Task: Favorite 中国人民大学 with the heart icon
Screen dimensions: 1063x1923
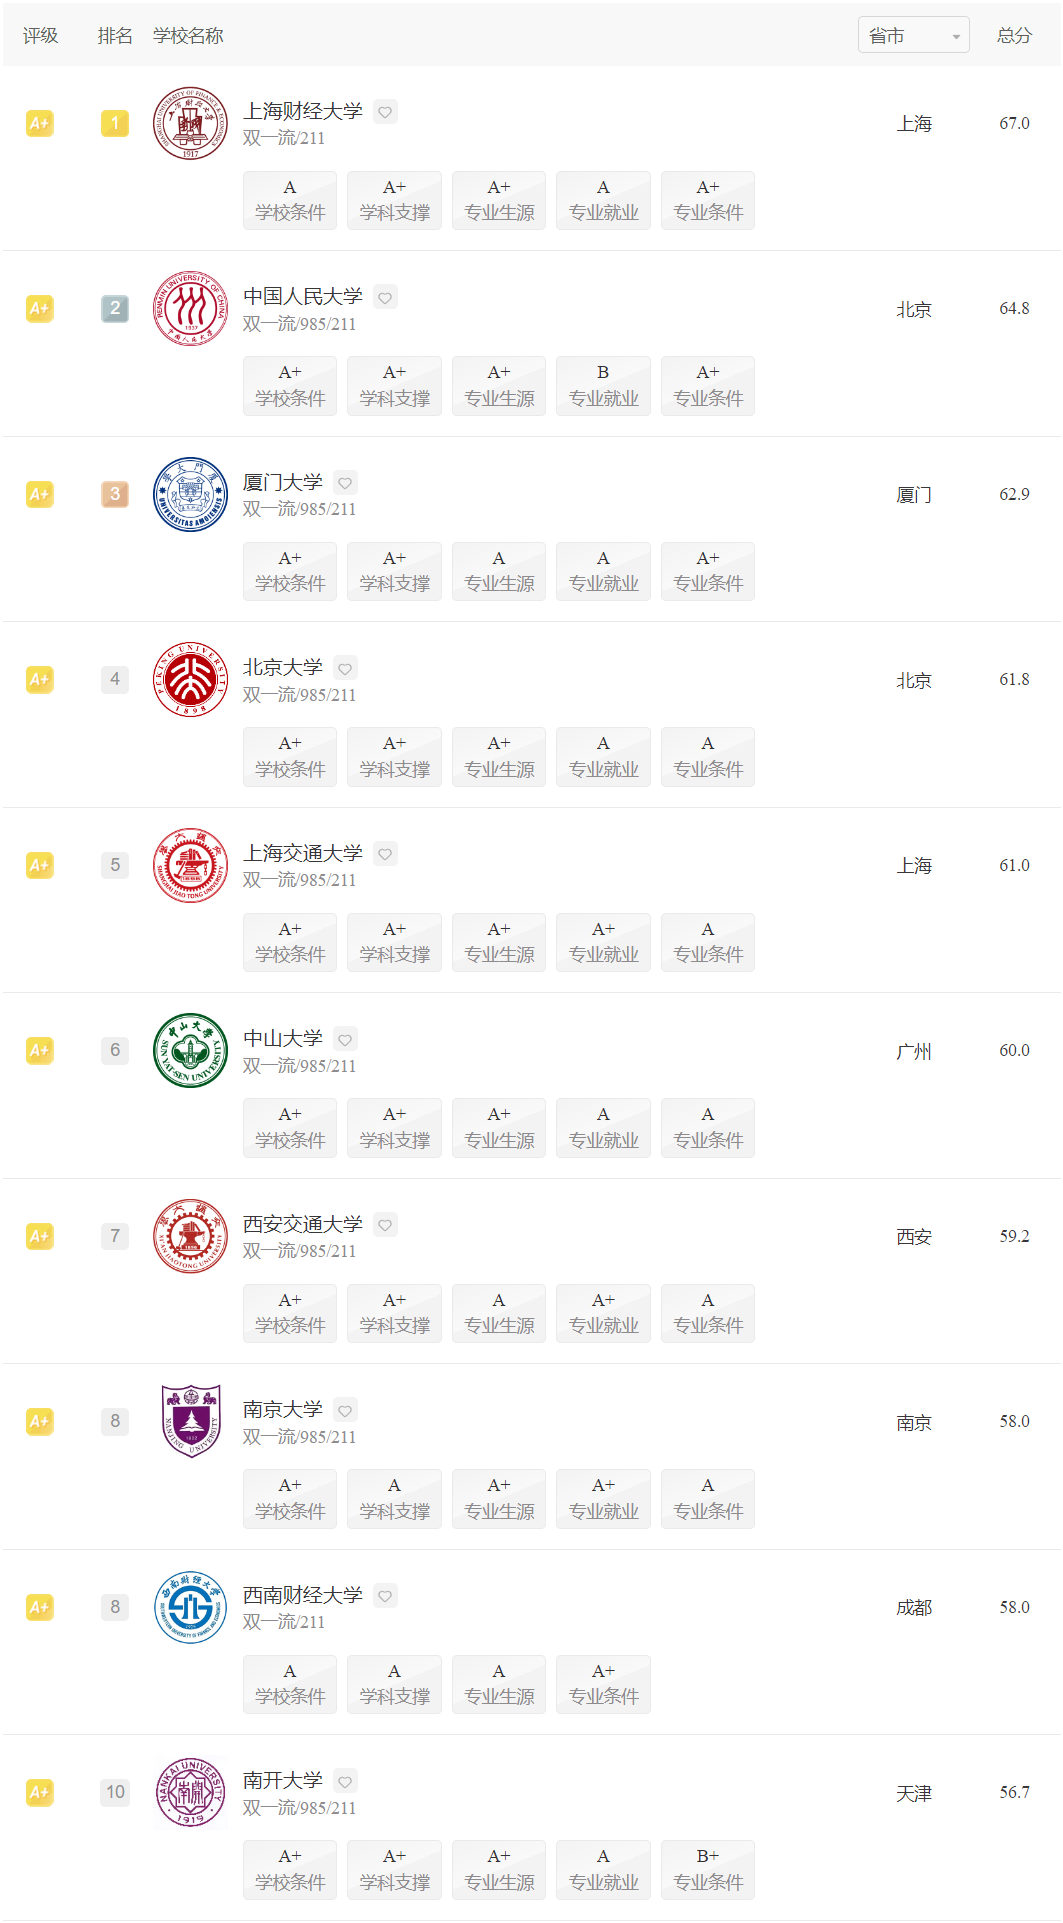Action: (384, 296)
